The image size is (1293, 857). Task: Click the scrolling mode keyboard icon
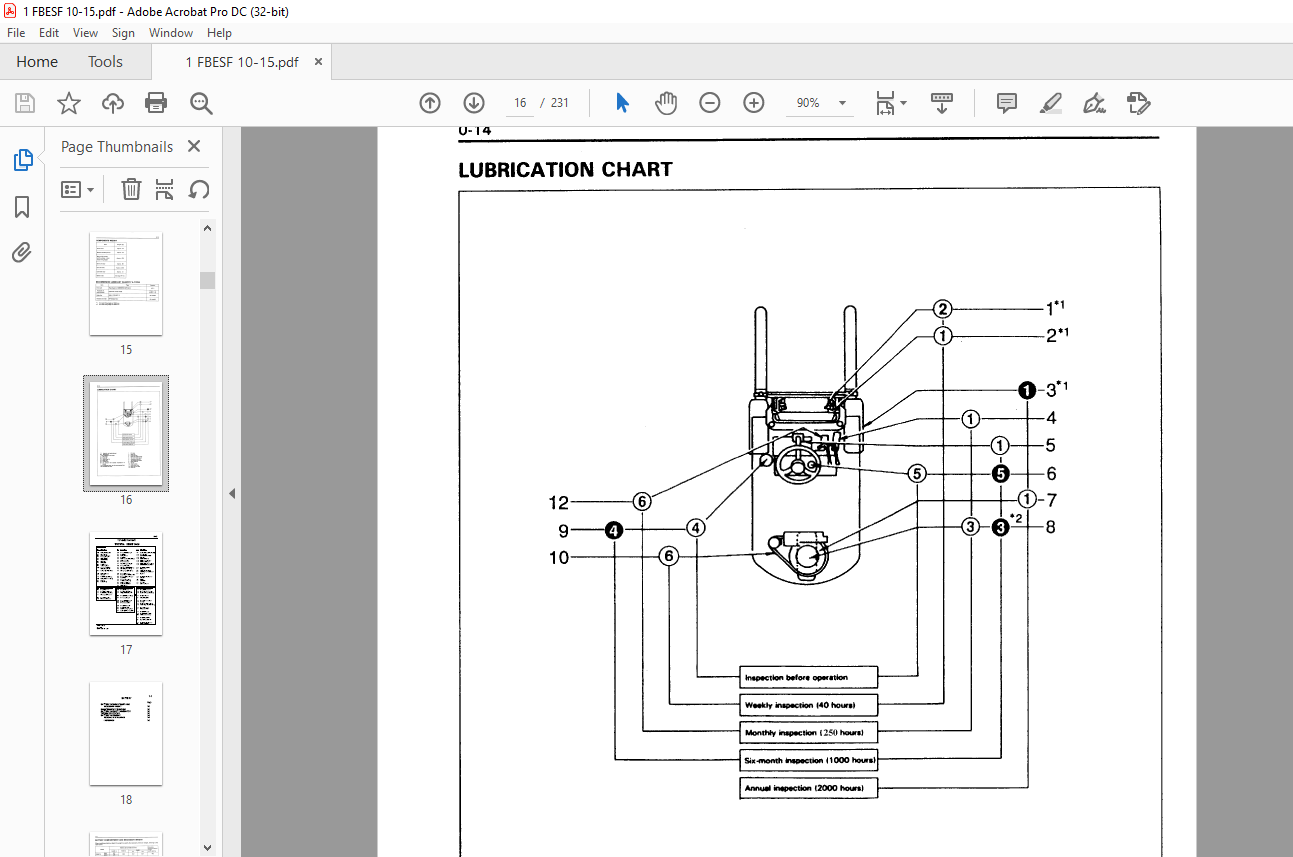(942, 103)
